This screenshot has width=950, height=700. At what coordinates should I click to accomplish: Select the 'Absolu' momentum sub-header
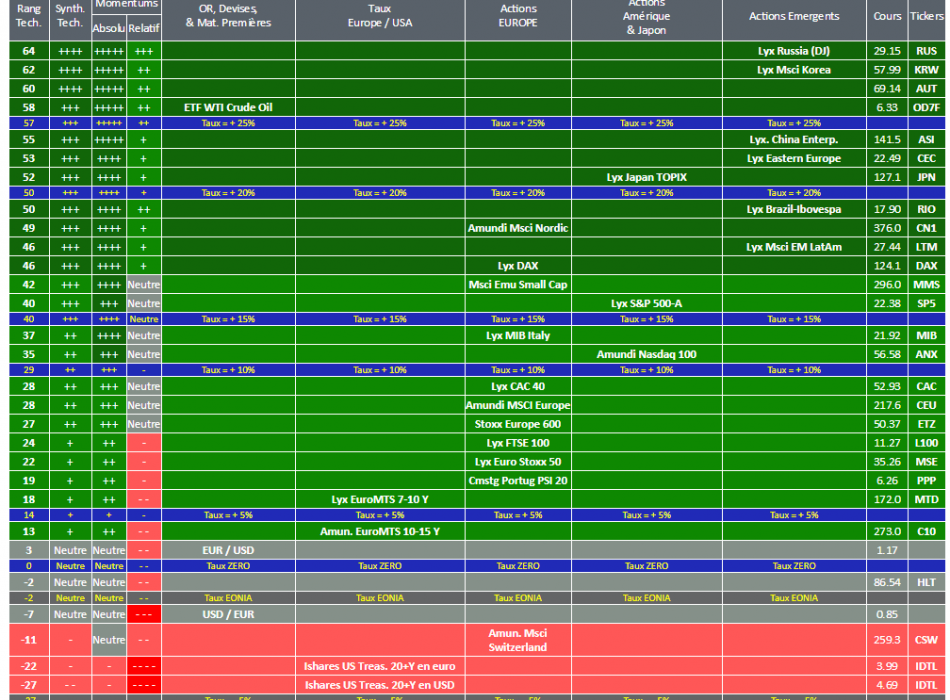[108, 28]
